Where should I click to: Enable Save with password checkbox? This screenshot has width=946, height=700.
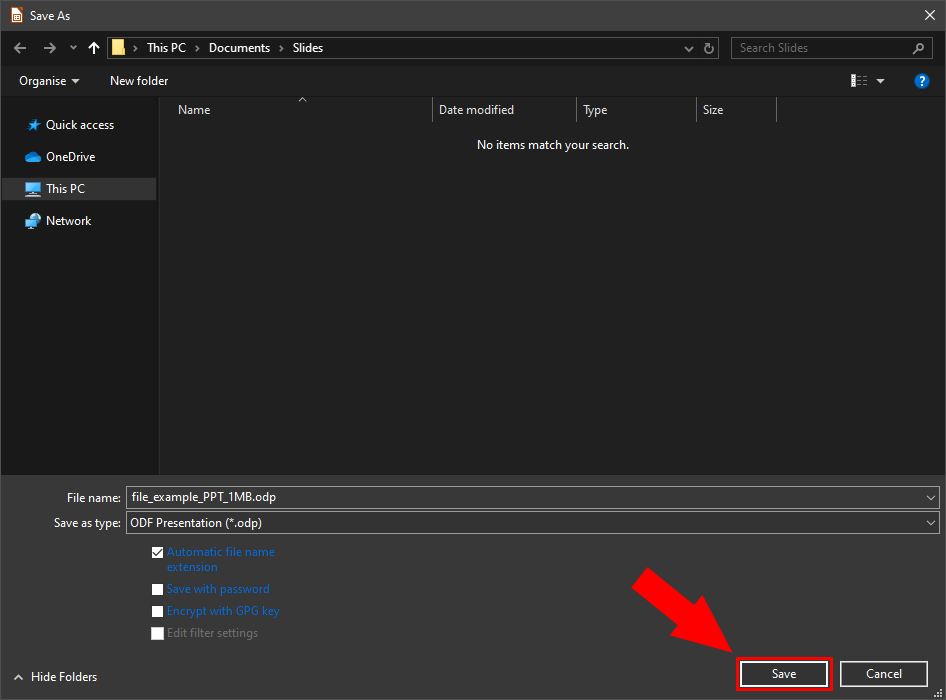157,590
